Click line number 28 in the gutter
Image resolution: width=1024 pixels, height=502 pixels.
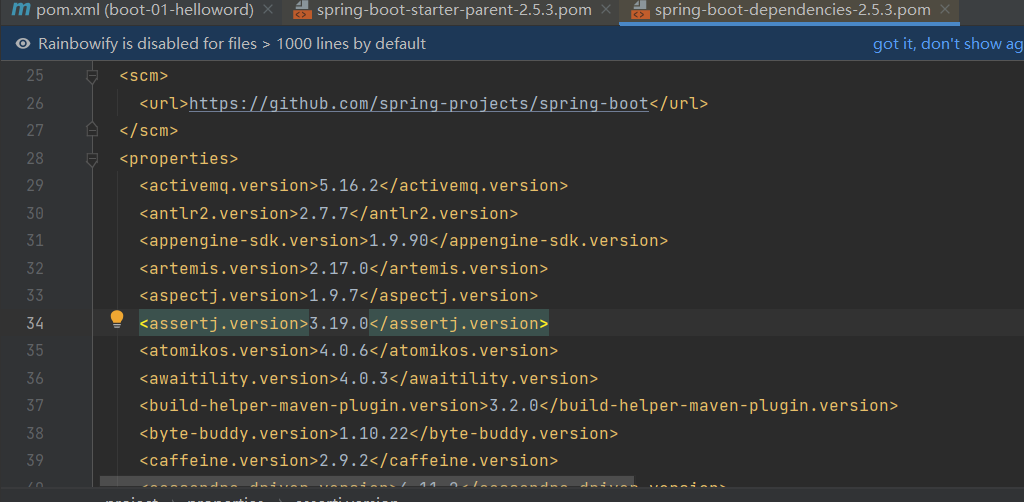(35, 158)
